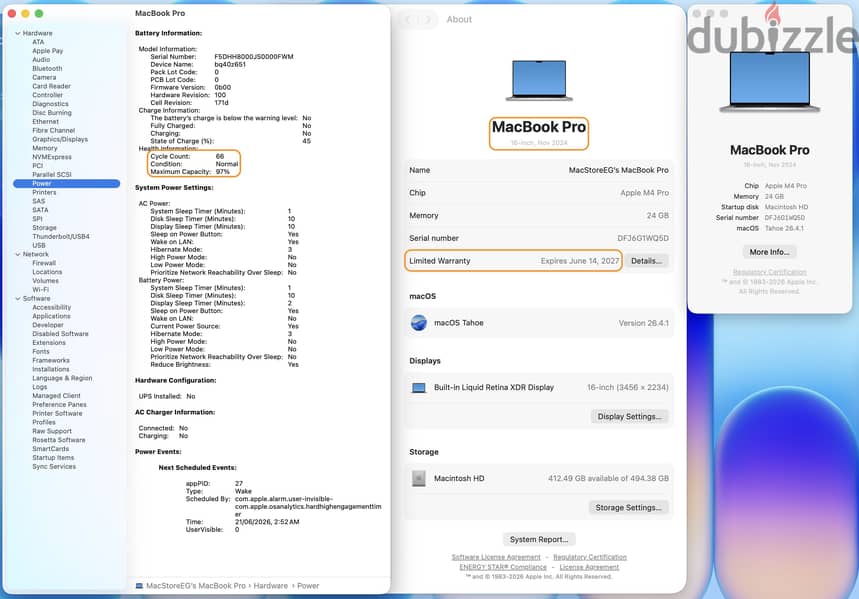This screenshot has width=859, height=599.
Task: Select Storage in Hardware sidebar list
Action: (44, 227)
